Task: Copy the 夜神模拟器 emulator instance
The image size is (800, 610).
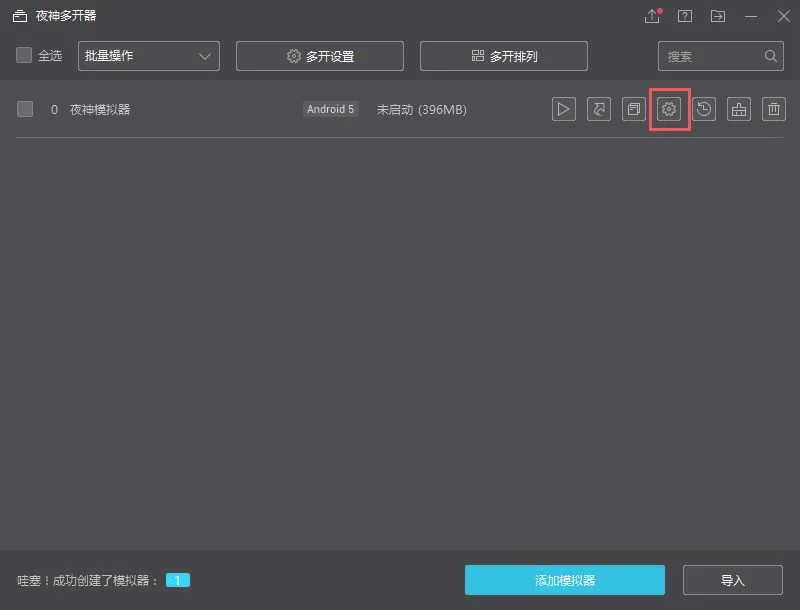Action: [634, 109]
